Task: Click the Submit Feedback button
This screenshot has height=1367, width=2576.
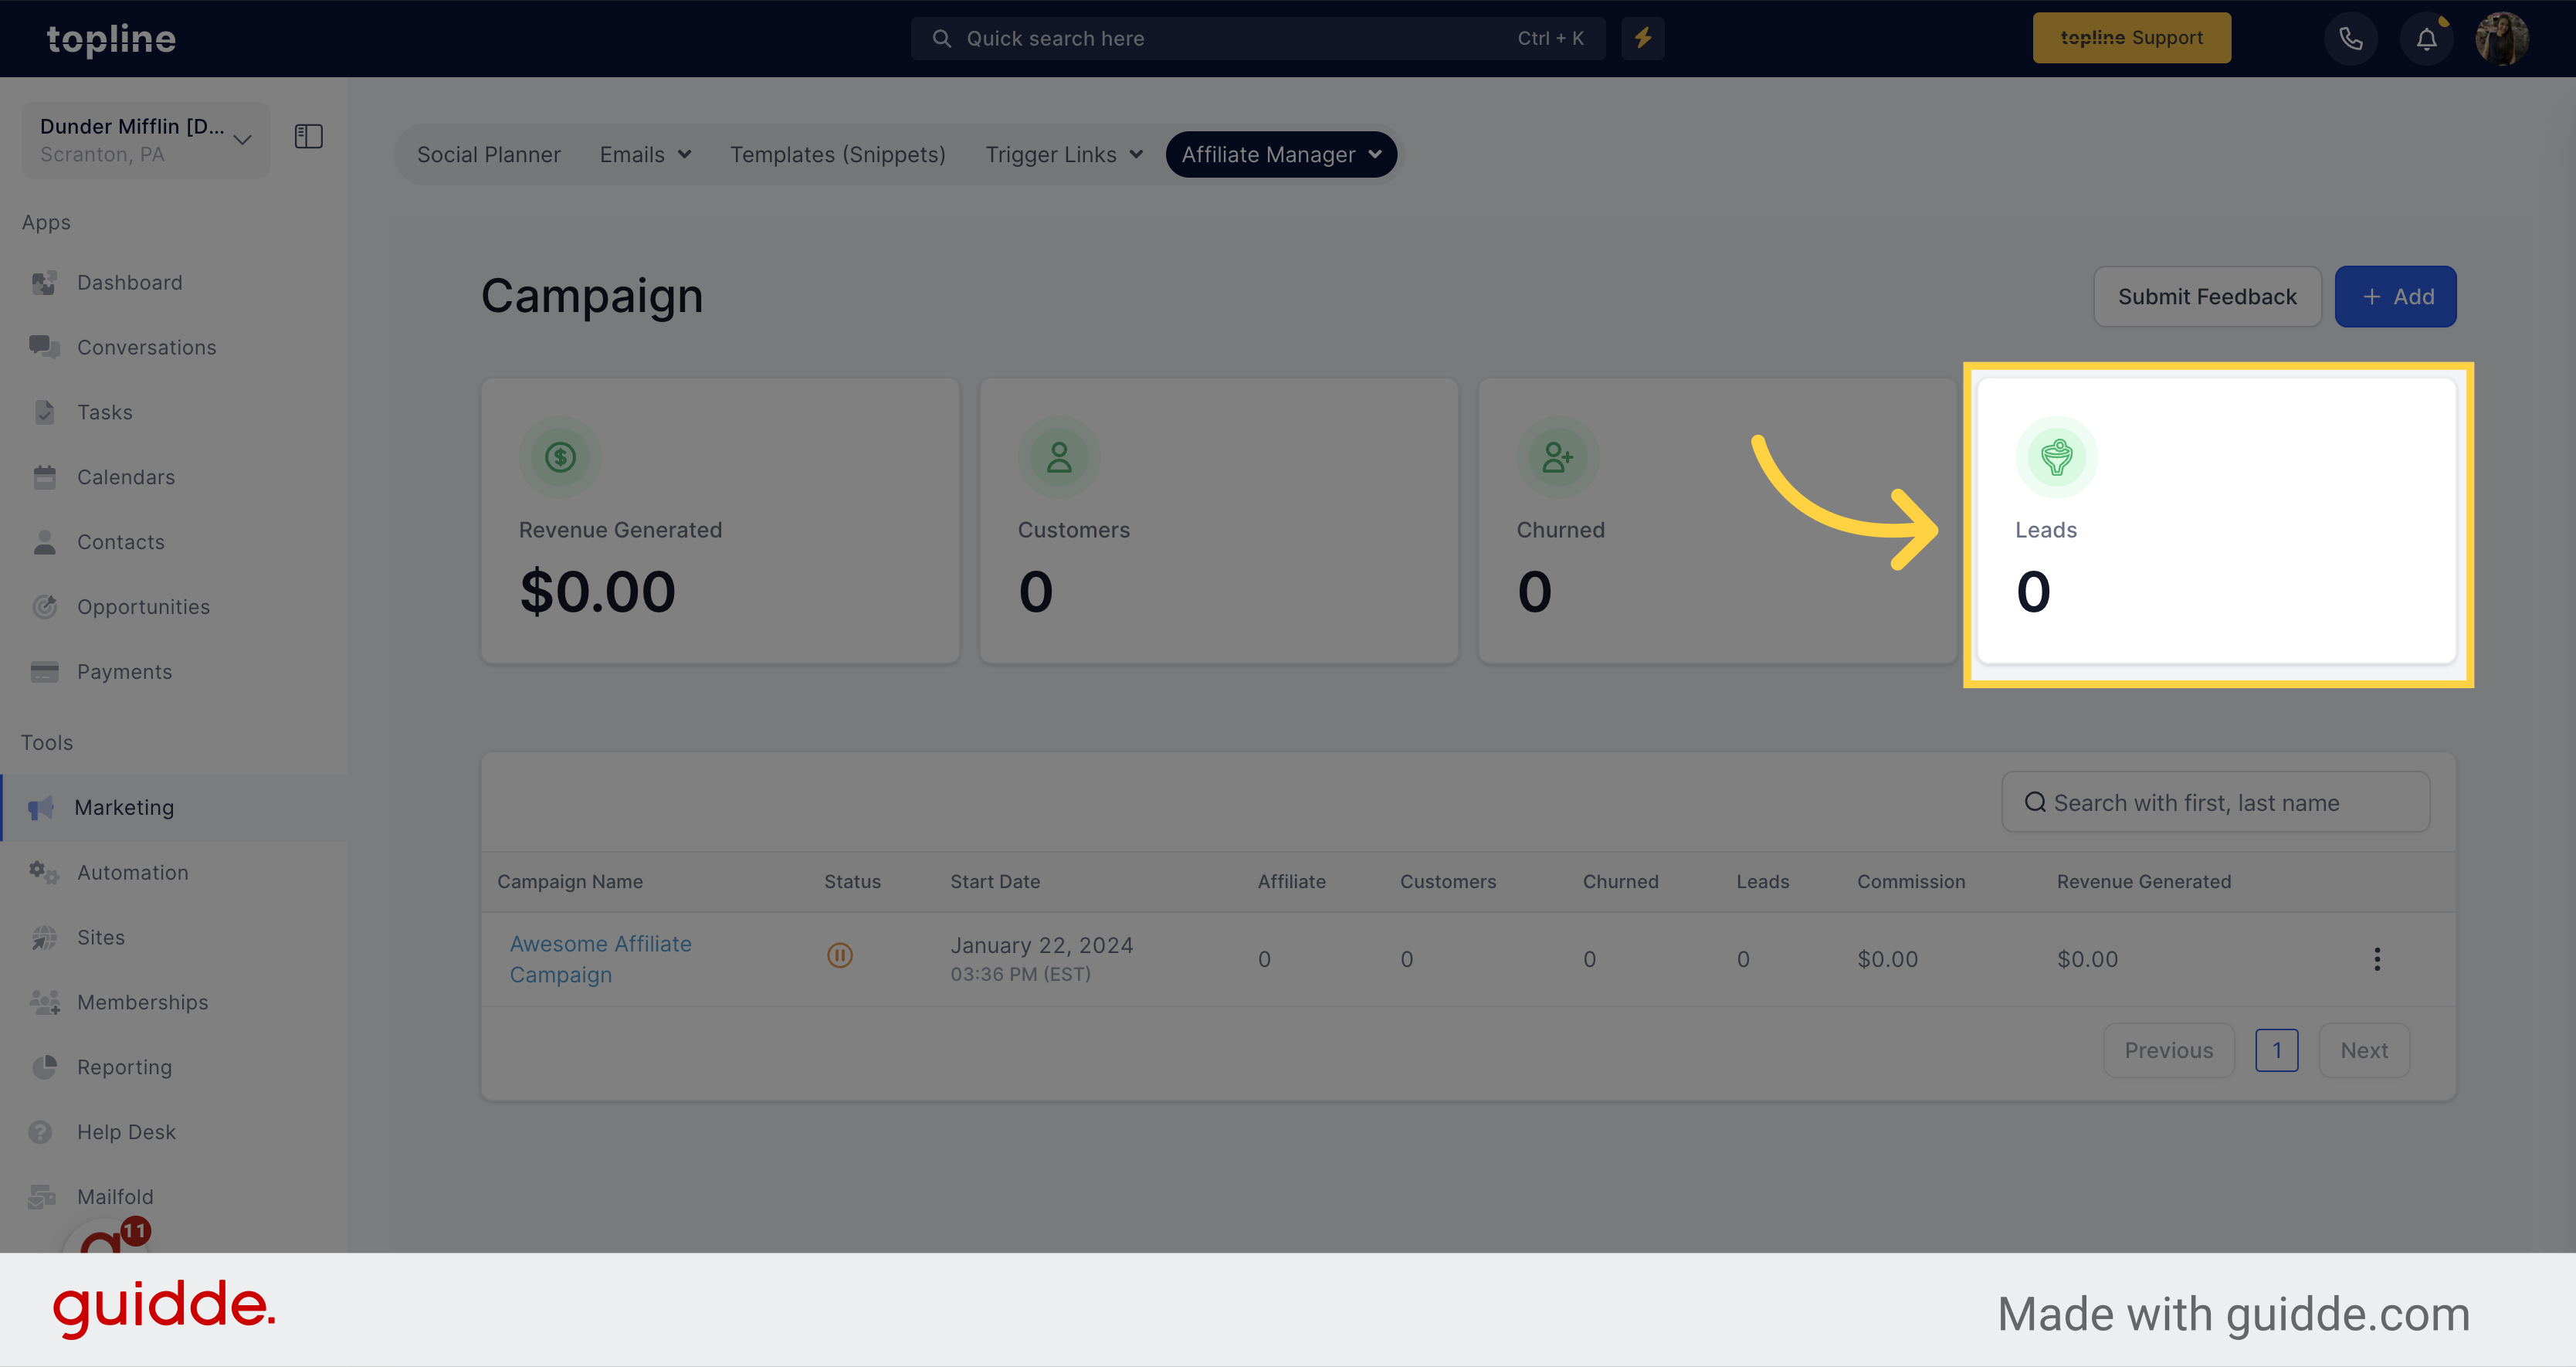Action: click(x=2207, y=296)
